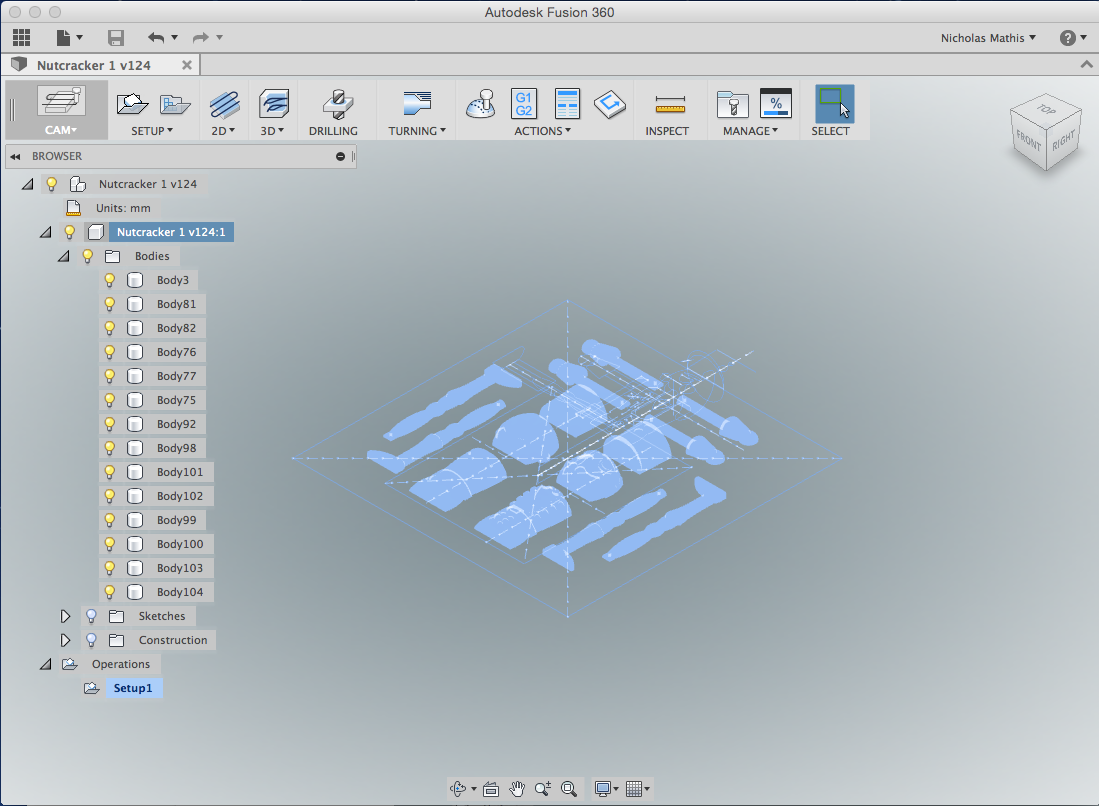Open the 3D dropdown menu
The width and height of the screenshot is (1099, 806).
(272, 131)
